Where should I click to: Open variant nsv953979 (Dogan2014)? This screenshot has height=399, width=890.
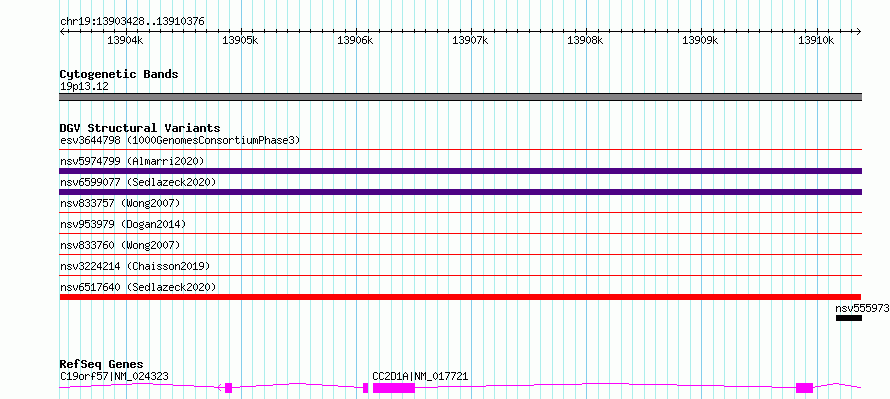tap(123, 224)
